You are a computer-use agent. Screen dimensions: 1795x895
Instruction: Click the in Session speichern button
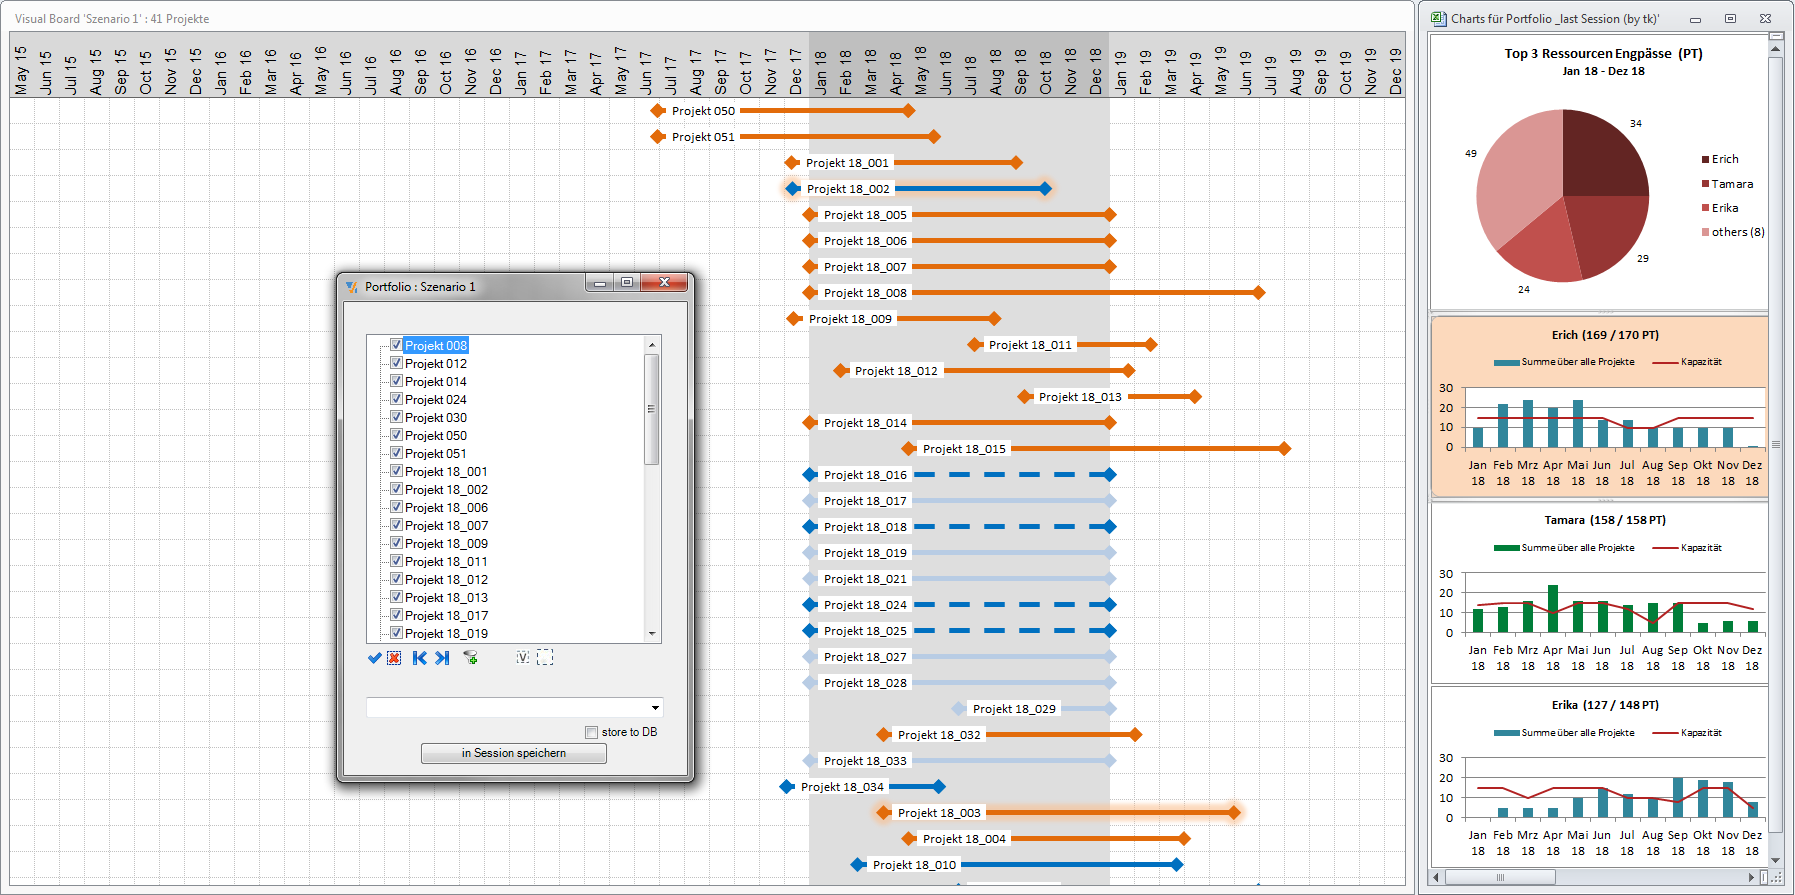point(513,753)
